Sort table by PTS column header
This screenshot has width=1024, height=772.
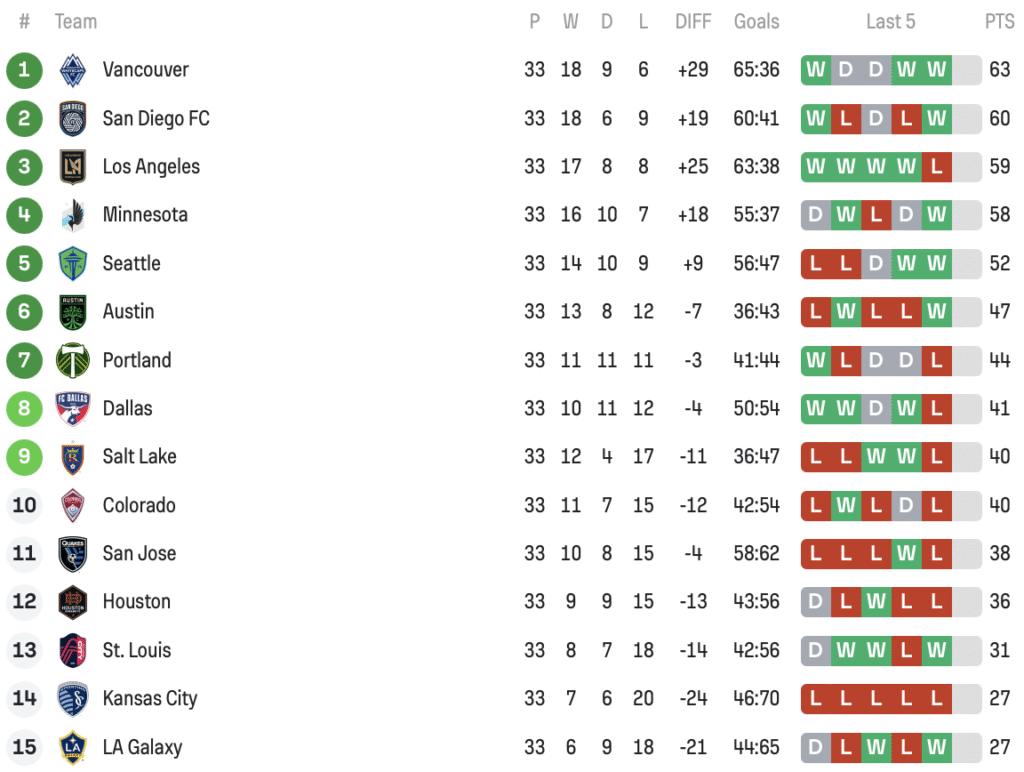[999, 22]
